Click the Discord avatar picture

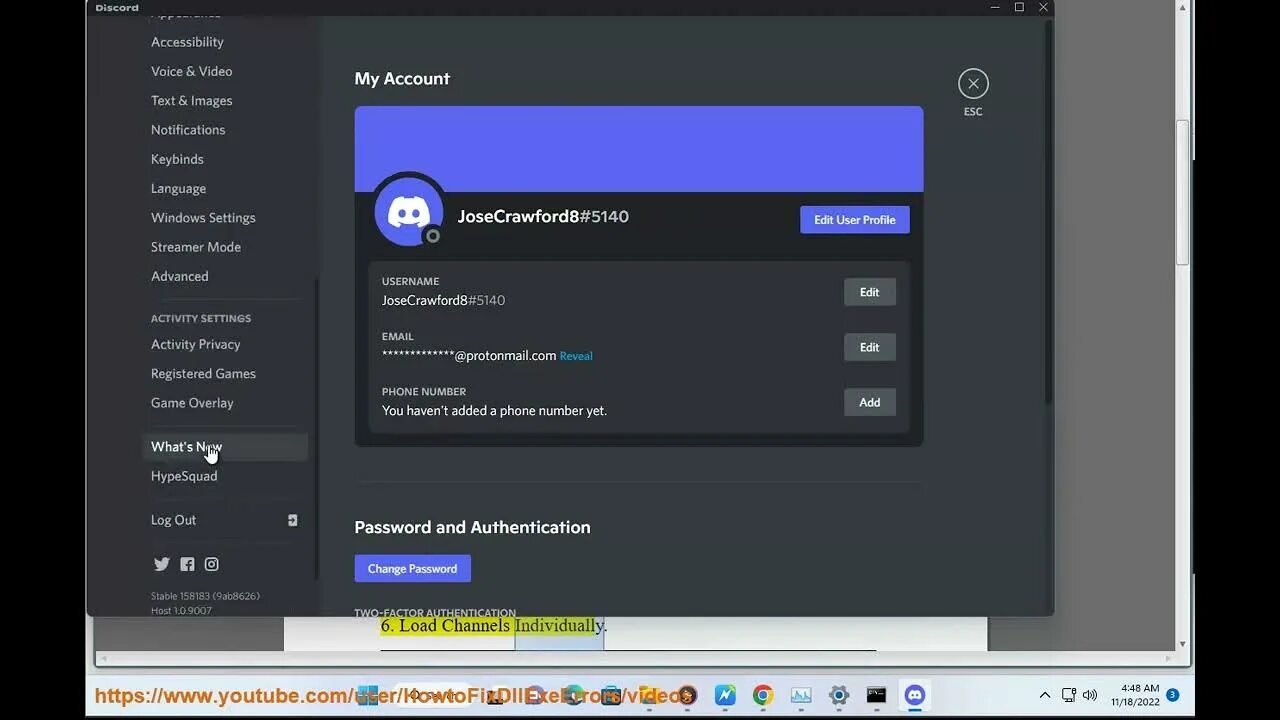tap(409, 212)
